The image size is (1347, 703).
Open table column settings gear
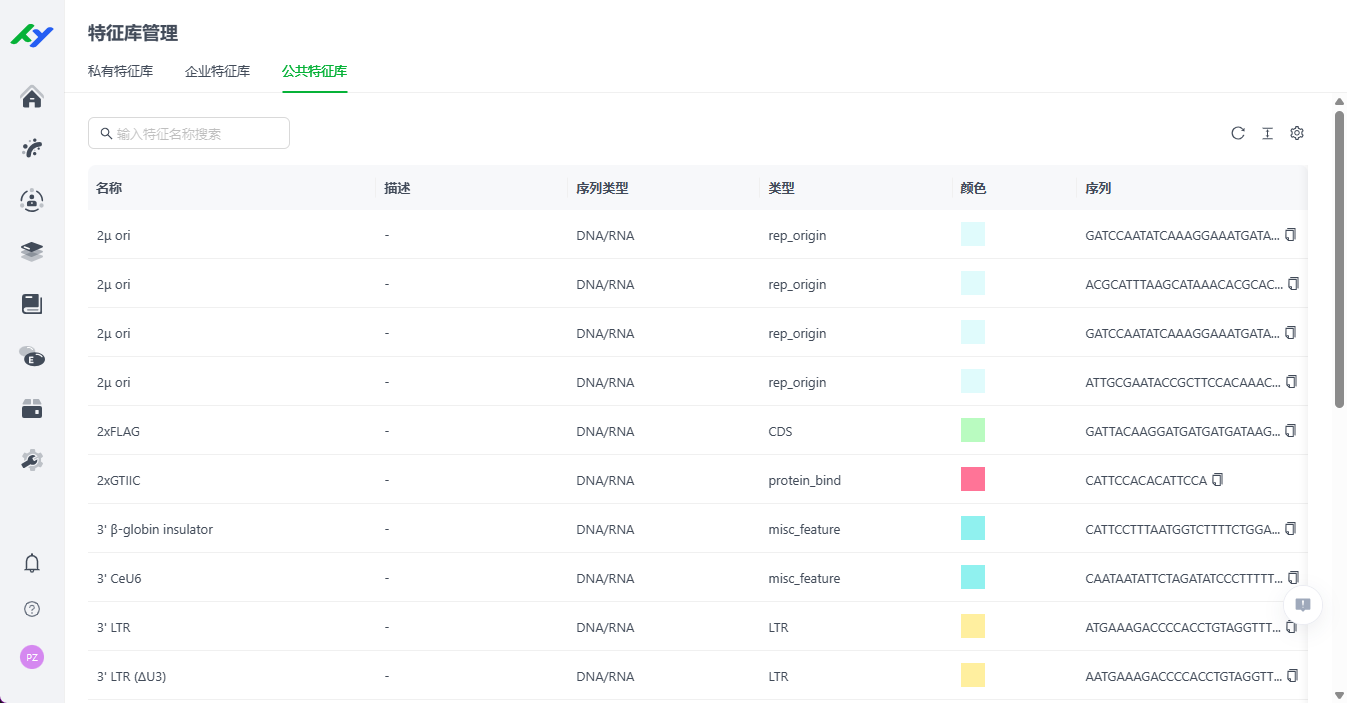1297,133
